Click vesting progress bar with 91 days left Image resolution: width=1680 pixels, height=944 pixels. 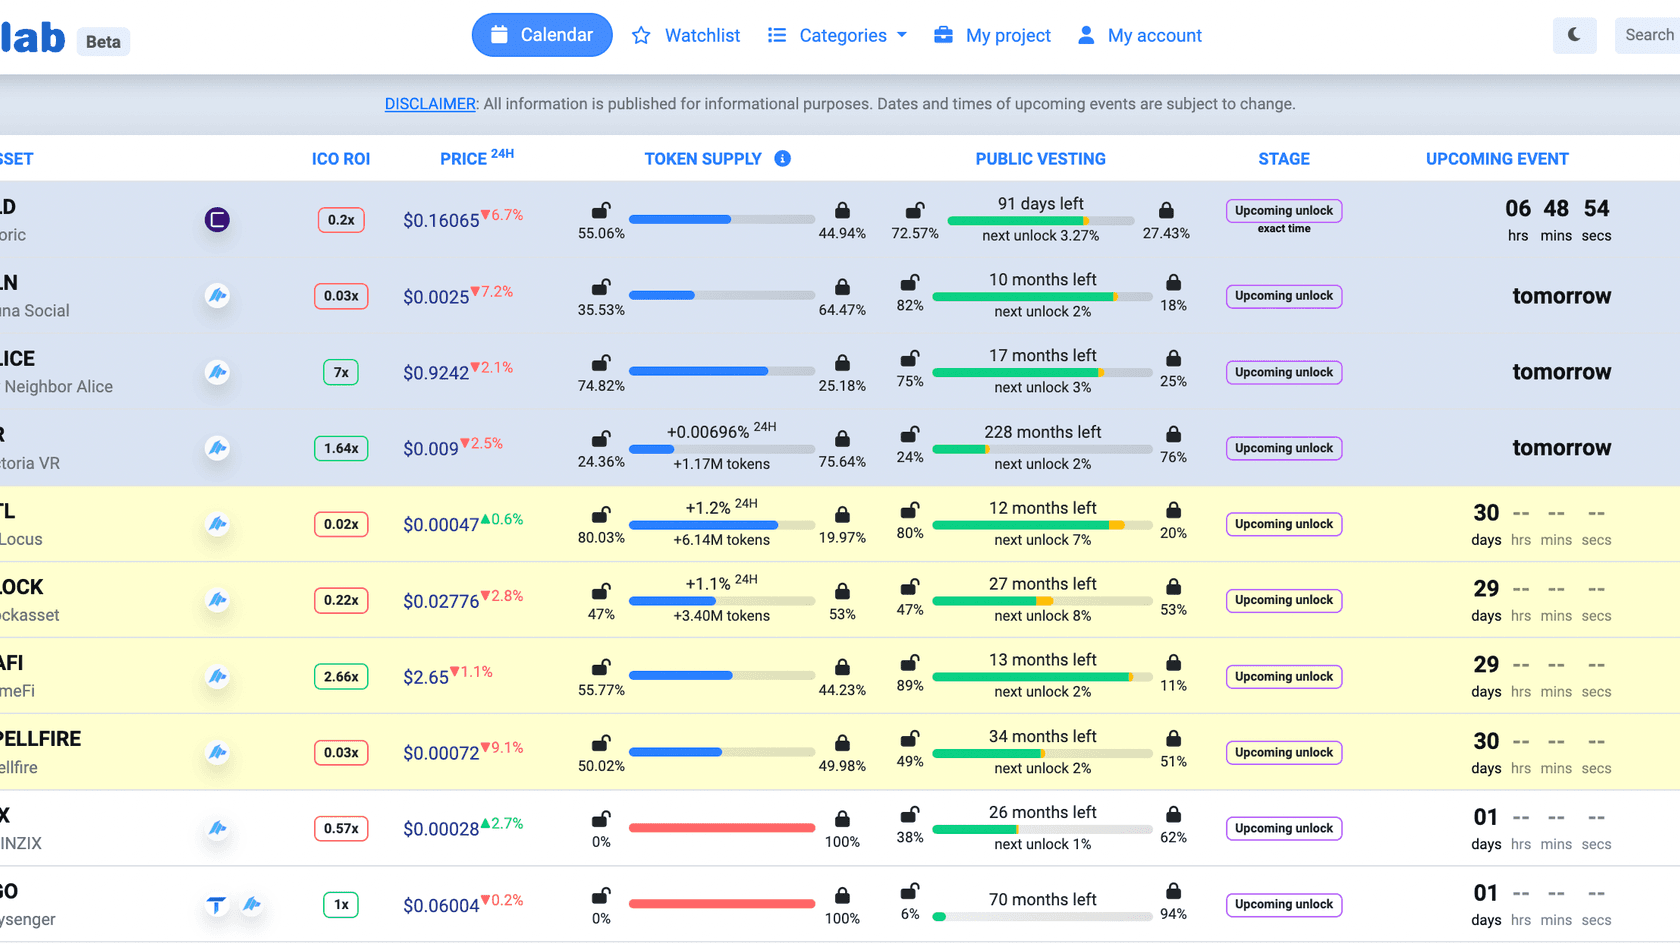[1041, 220]
